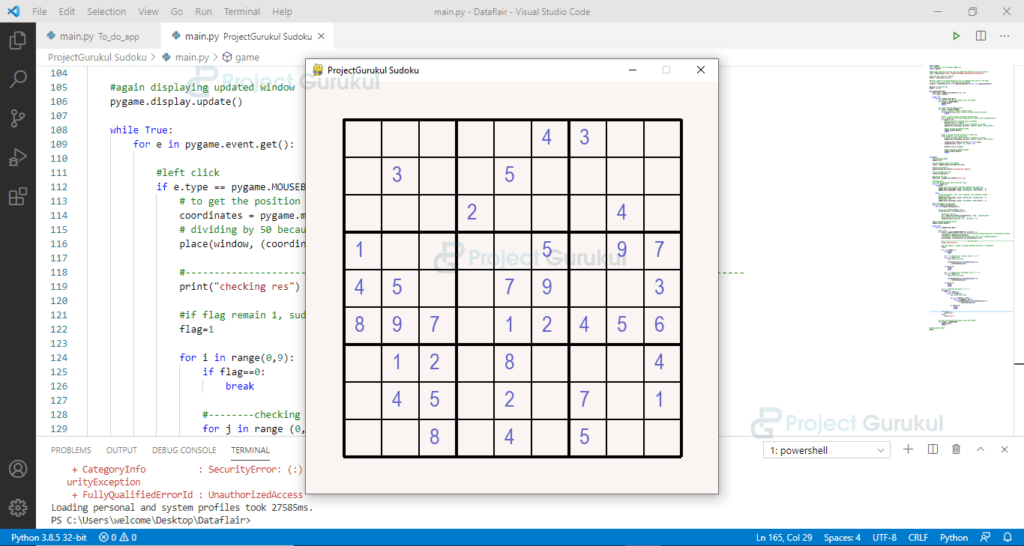This screenshot has width=1024, height=546.
Task: Kill terminal with trash icon
Action: coord(956,449)
